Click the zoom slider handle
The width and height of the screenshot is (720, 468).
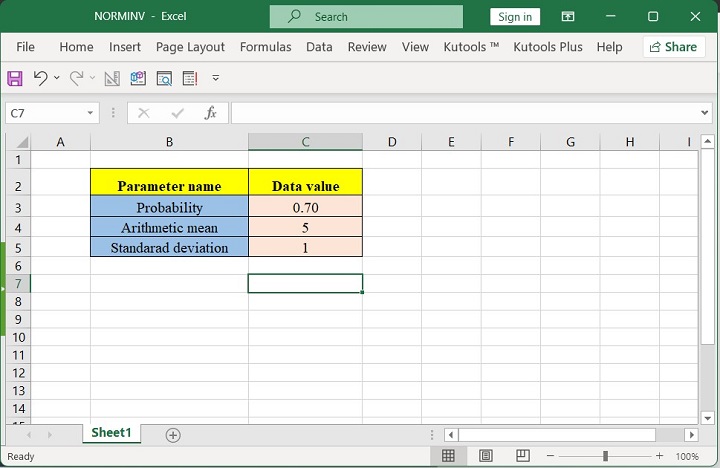605,456
